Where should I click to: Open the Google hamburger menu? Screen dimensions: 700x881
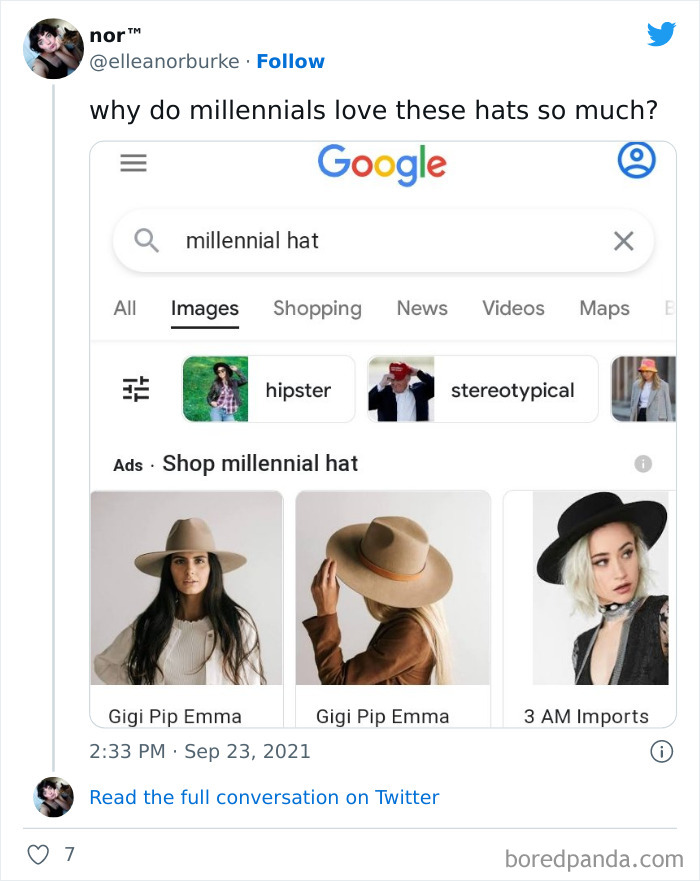[133, 163]
